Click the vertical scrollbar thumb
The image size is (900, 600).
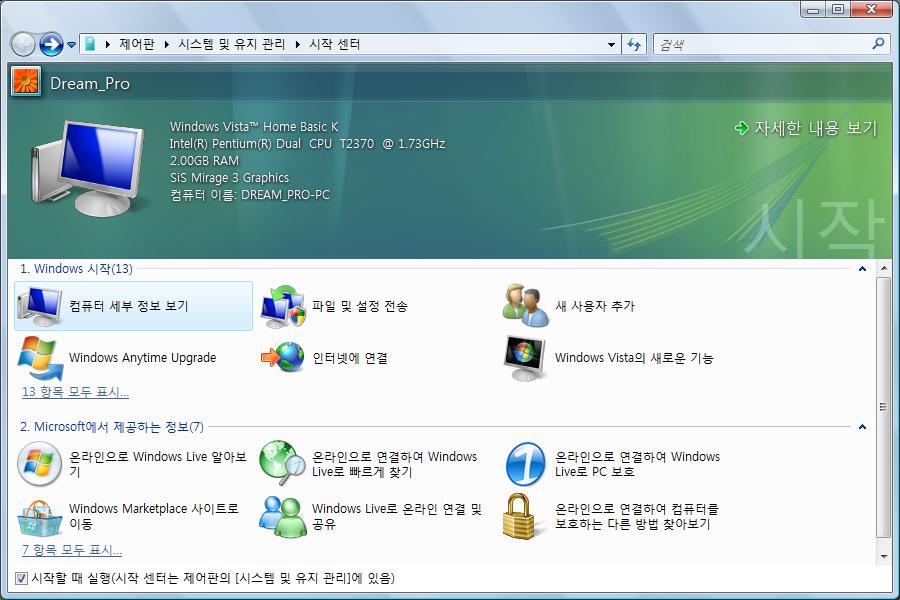[x=883, y=407]
